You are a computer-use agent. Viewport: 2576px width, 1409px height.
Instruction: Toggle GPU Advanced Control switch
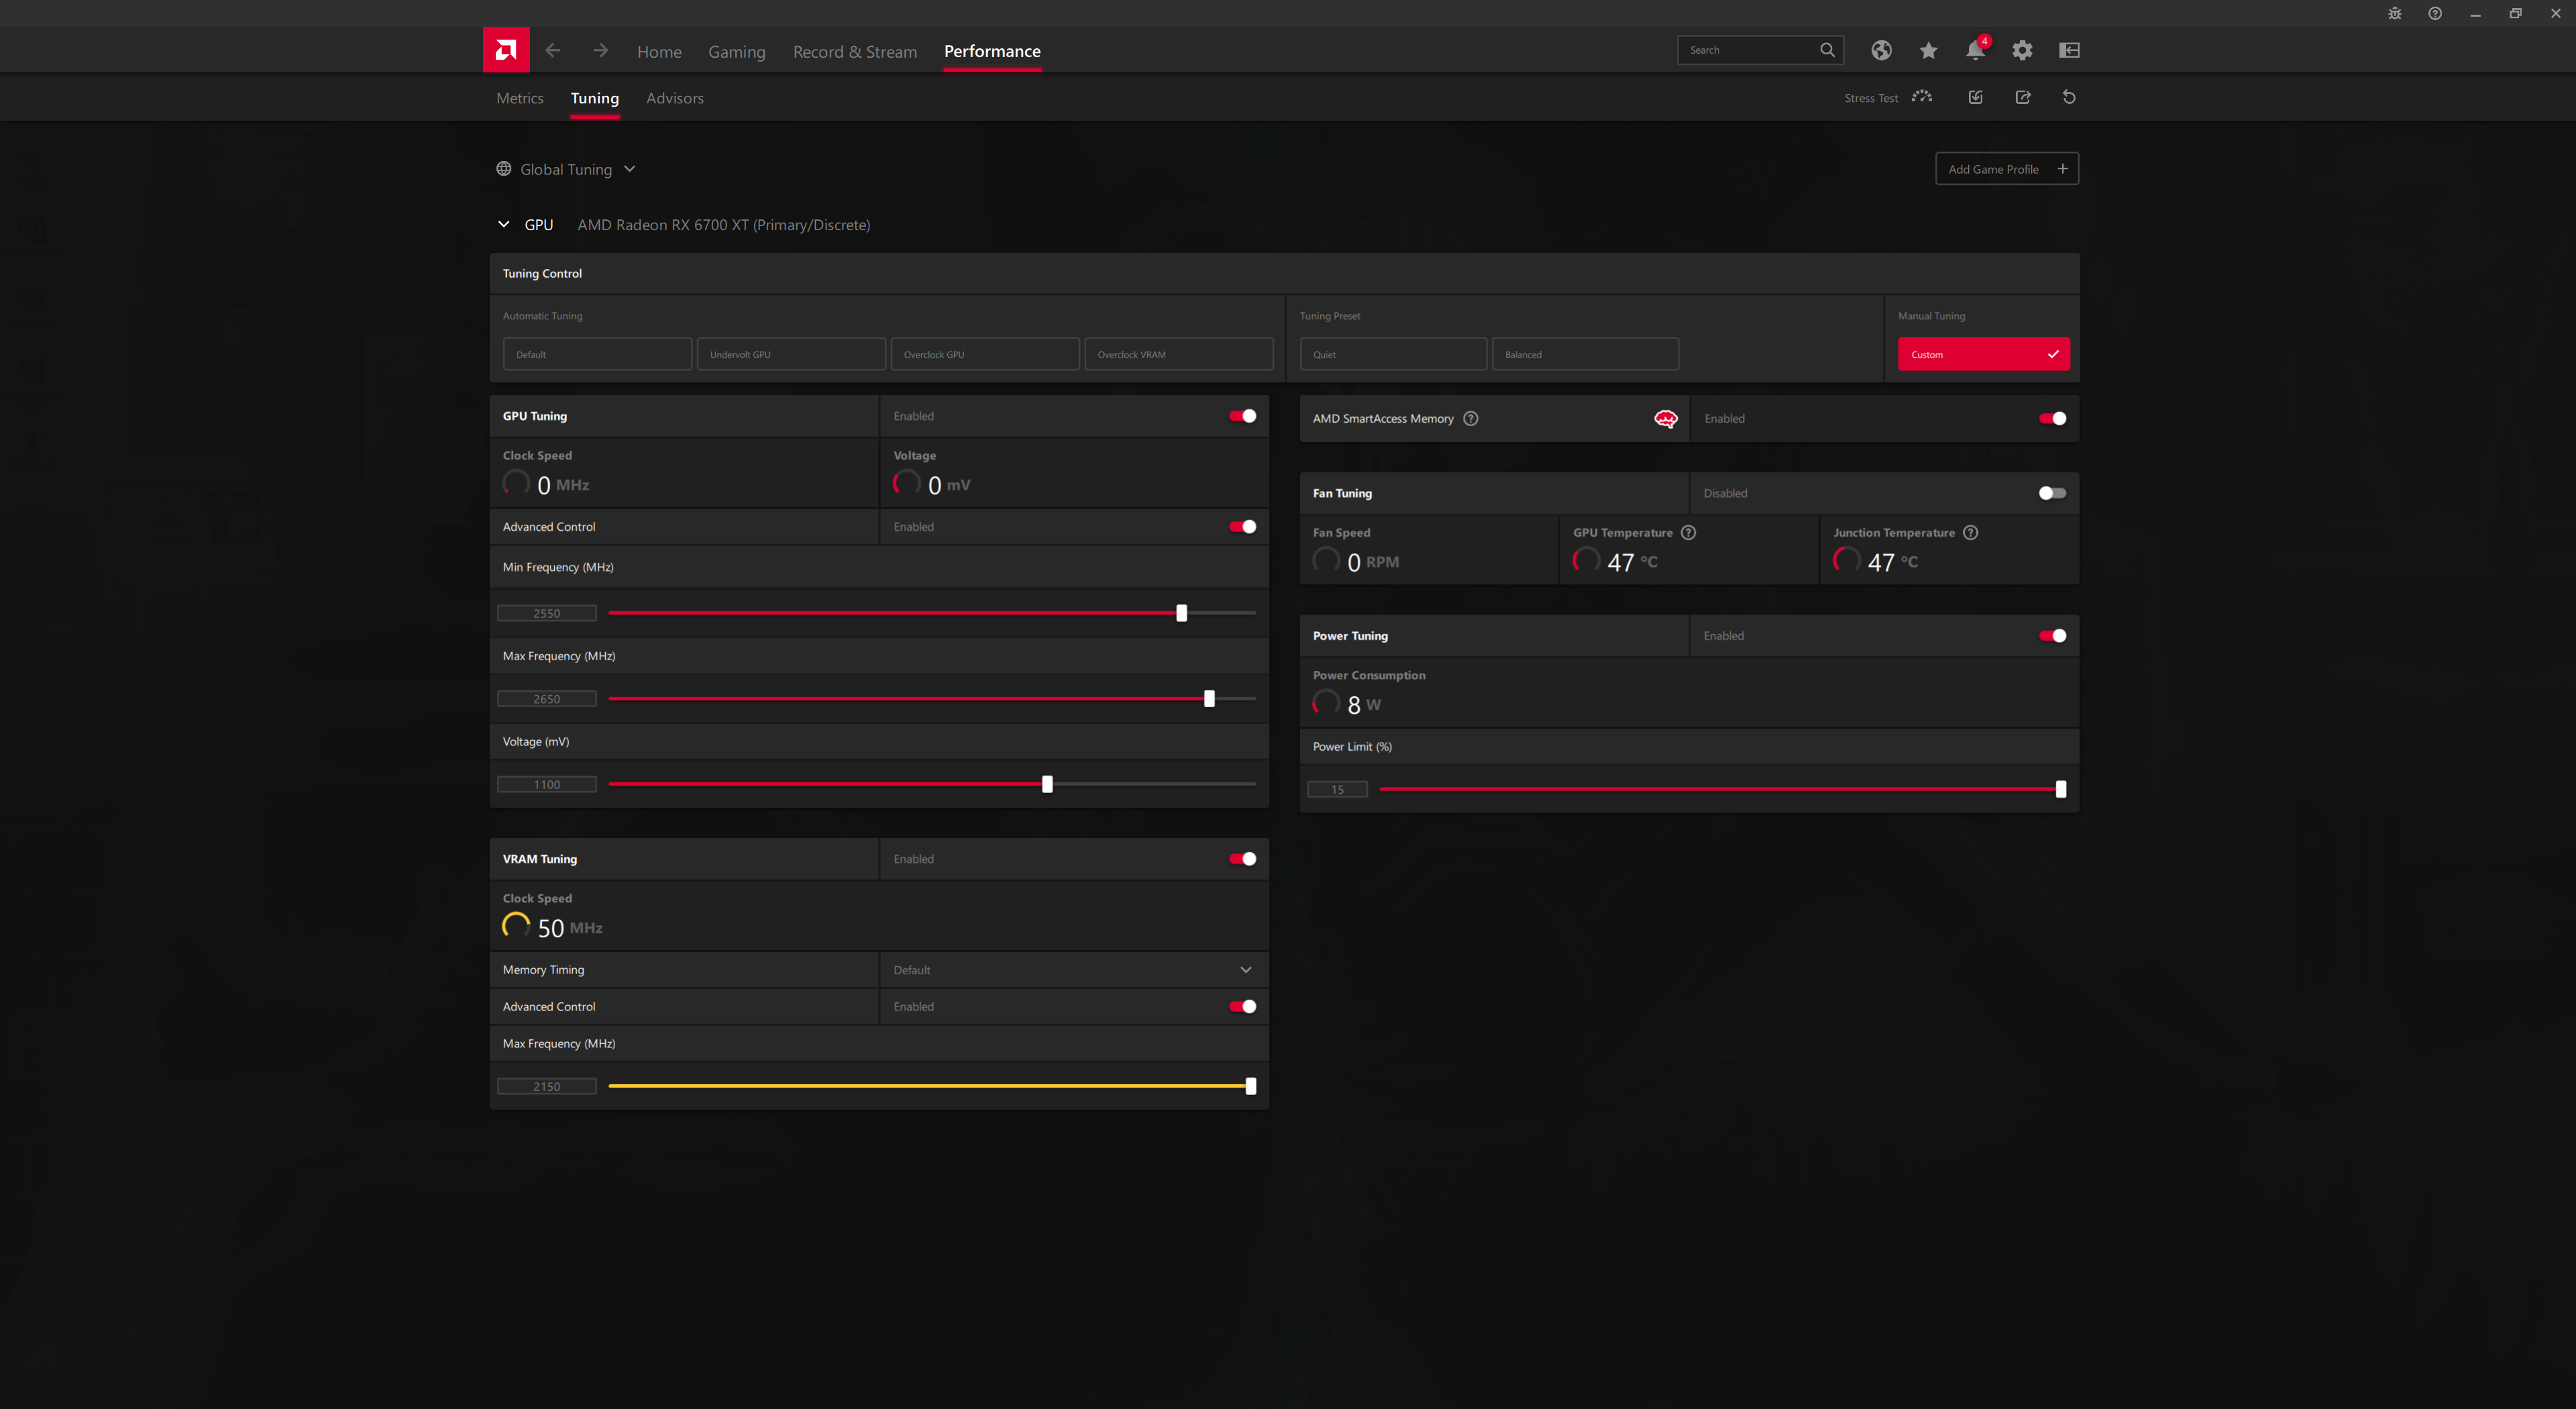(1242, 526)
